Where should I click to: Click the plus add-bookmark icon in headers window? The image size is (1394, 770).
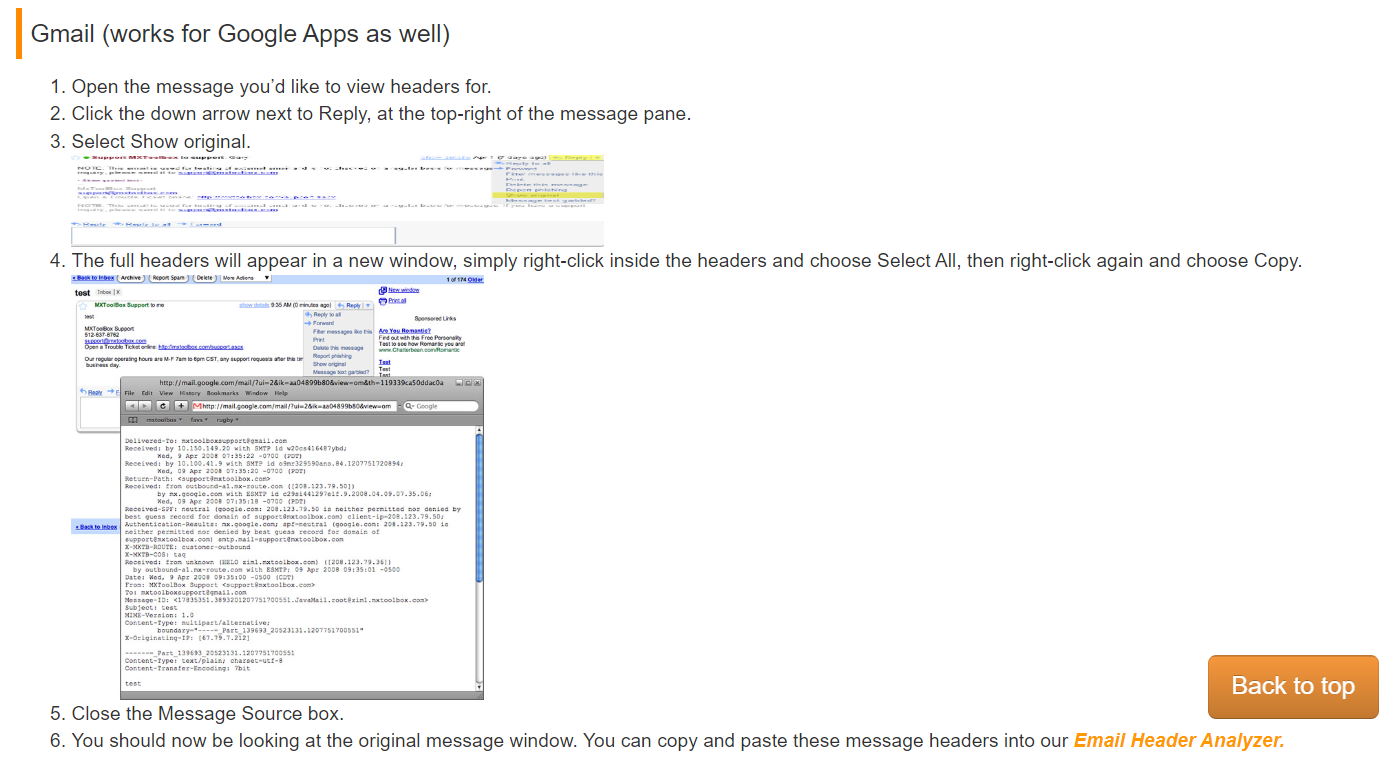point(181,406)
